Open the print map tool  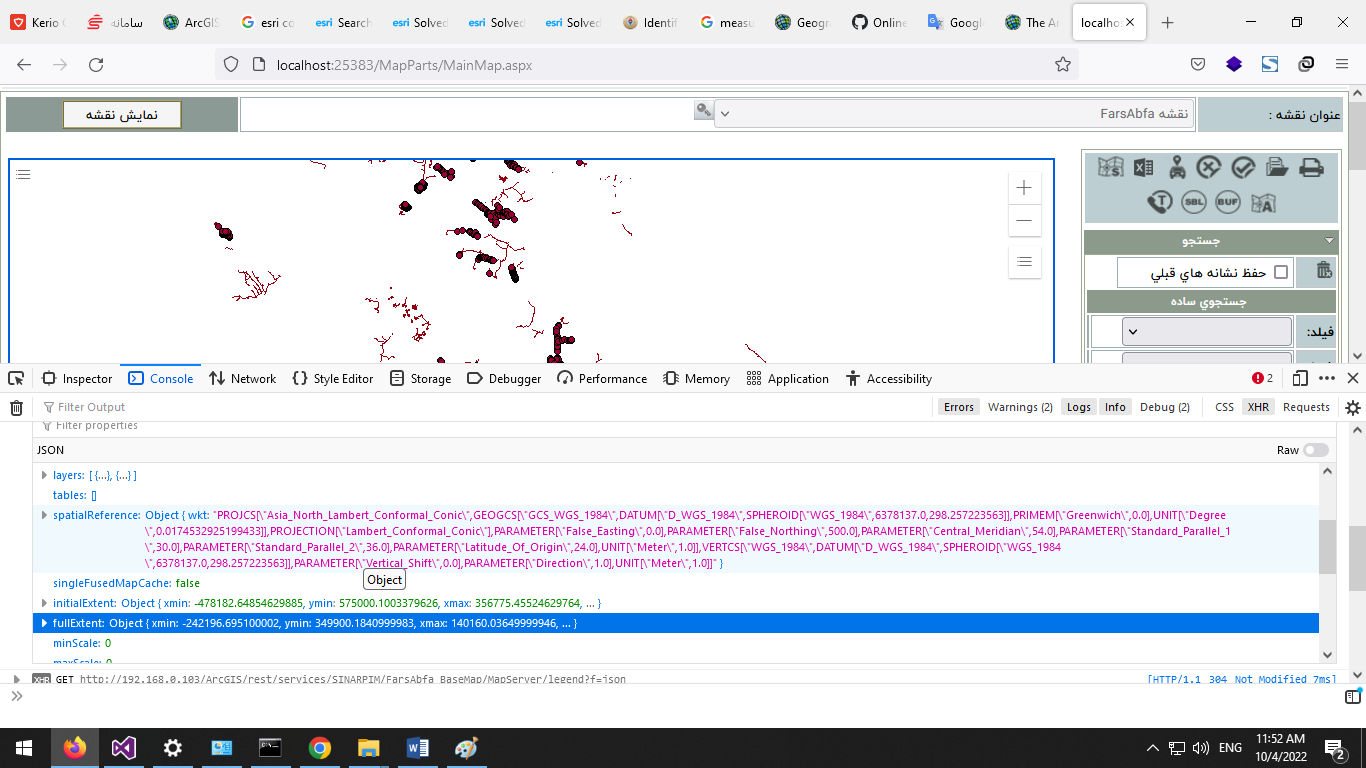coord(1310,167)
